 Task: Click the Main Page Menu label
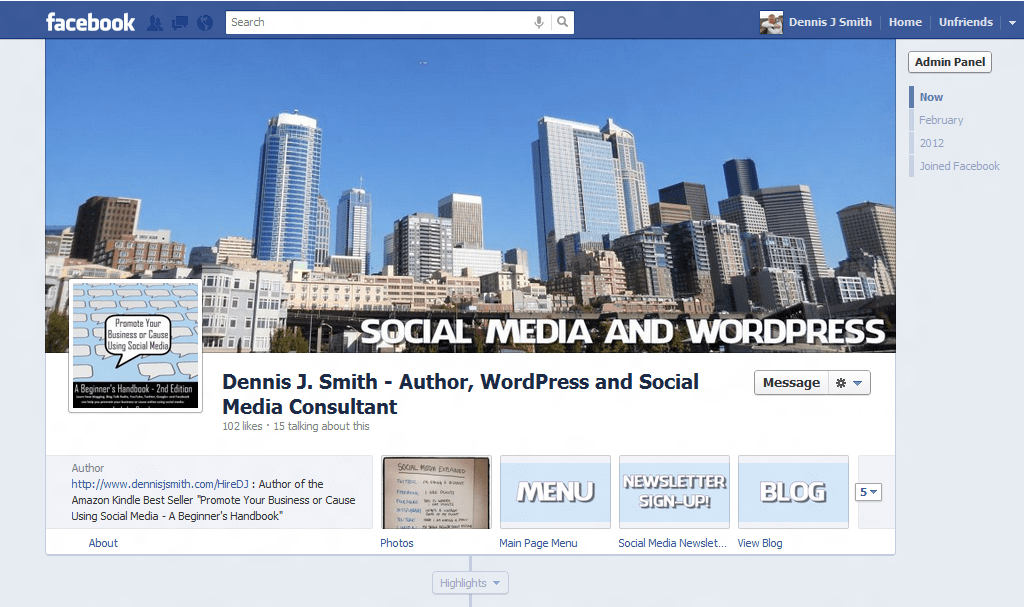[x=538, y=543]
